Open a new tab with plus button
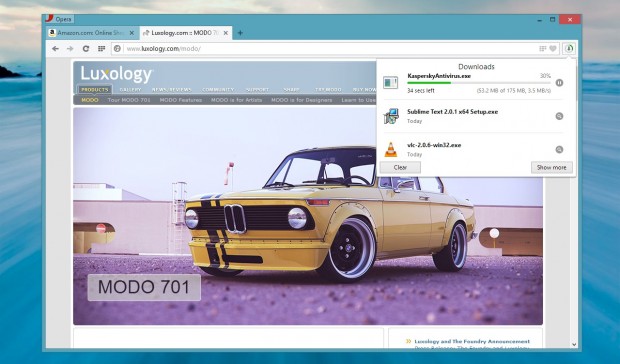 pyautogui.click(x=240, y=33)
